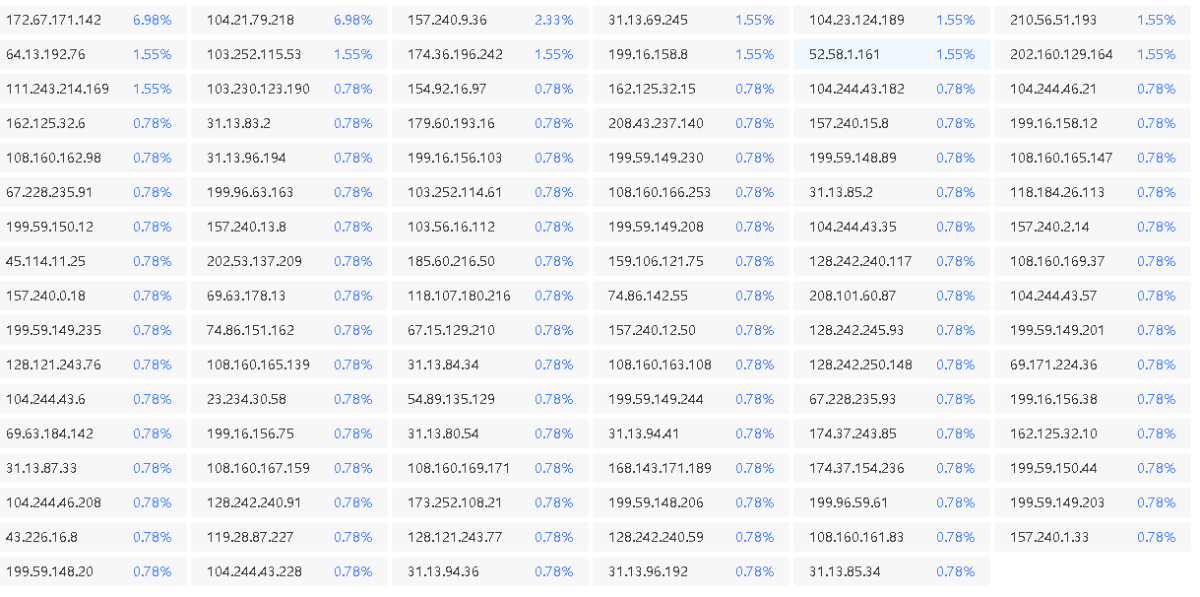
Task: Click the 6.98% link beside 172.67.171.142
Action: coord(152,20)
